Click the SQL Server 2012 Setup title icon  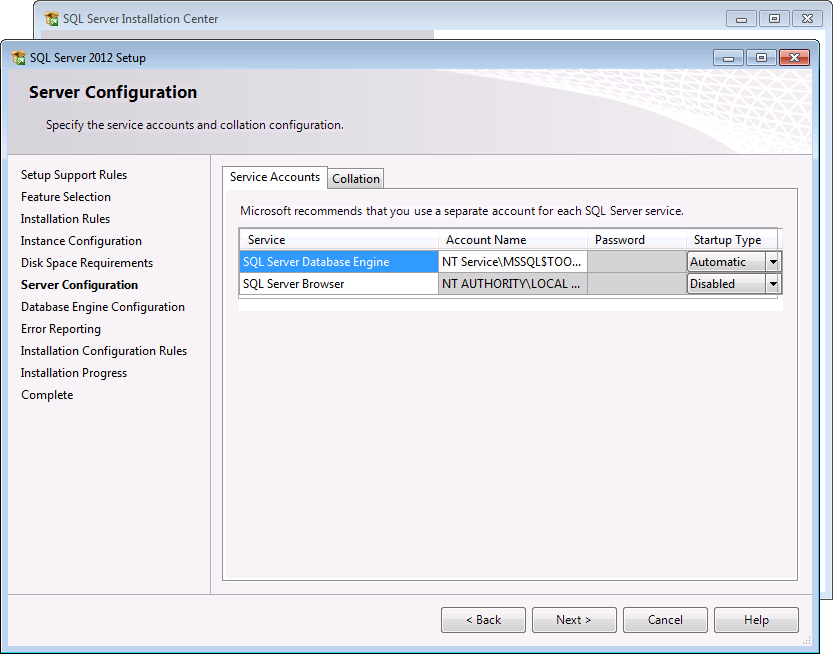coord(19,57)
